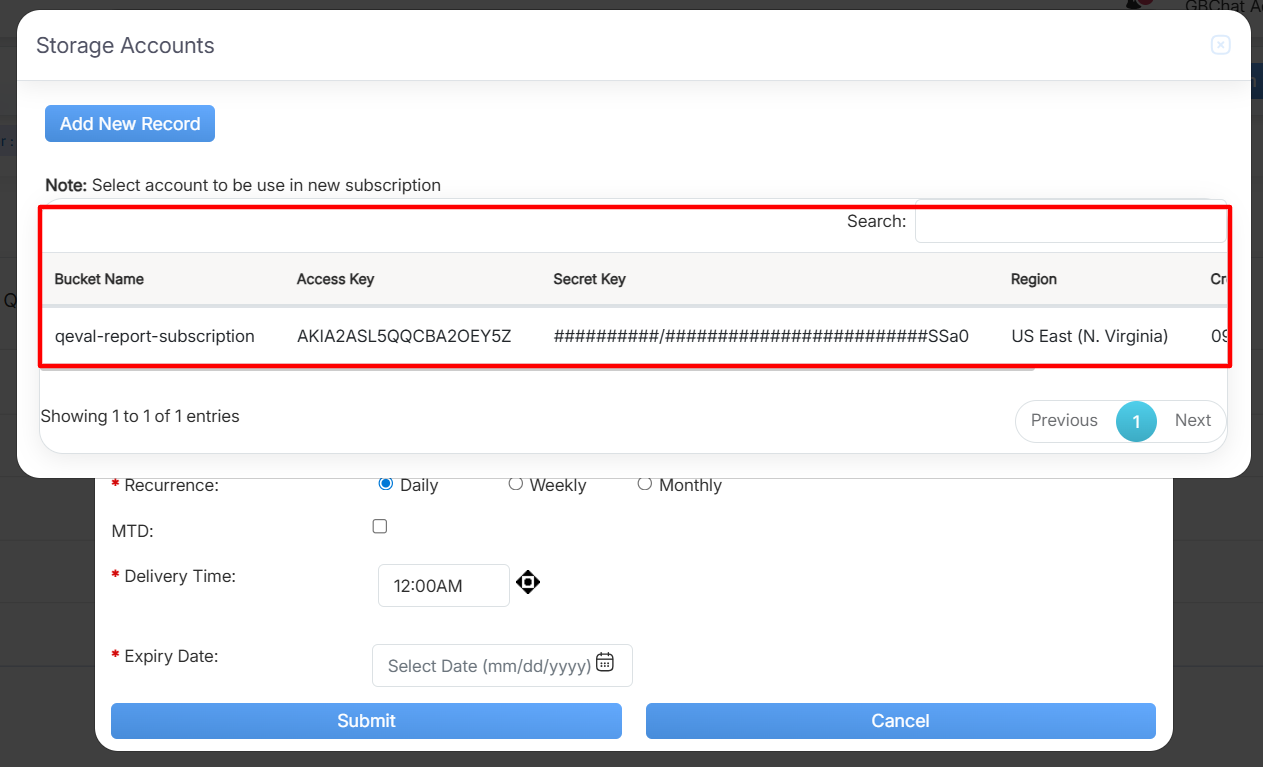The width and height of the screenshot is (1263, 767).
Task: Focus the Search input field
Action: [x=1070, y=222]
